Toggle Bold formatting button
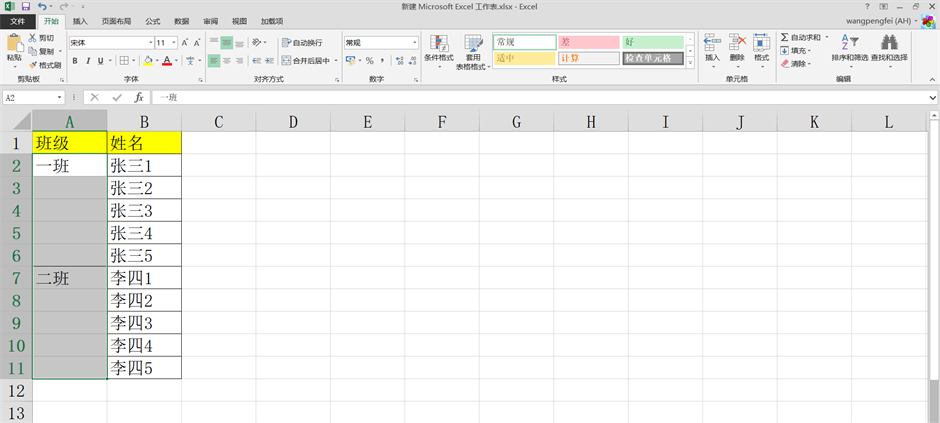The width and height of the screenshot is (940, 423). [x=75, y=61]
